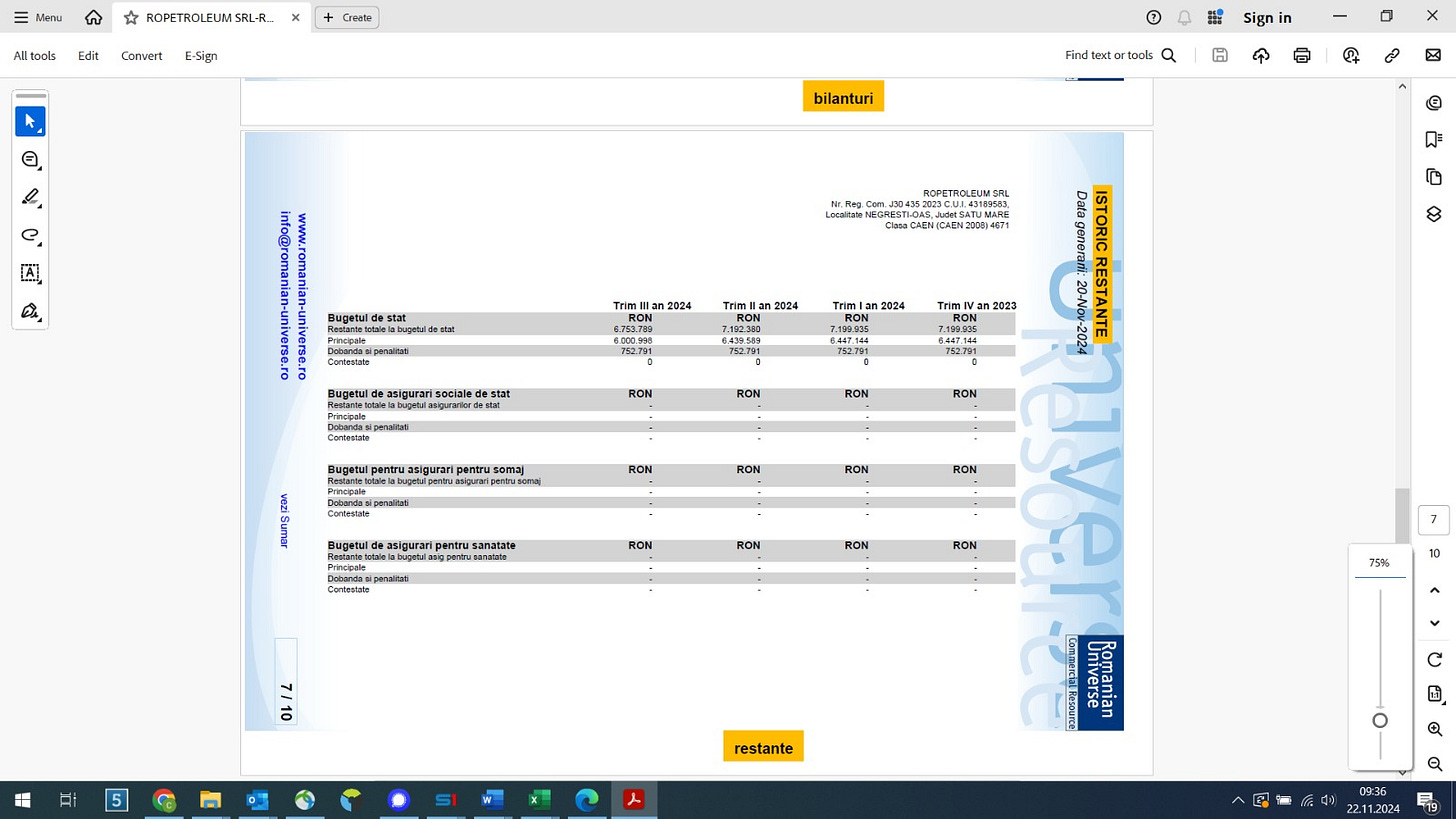Click Find text or tools search

[x=1120, y=56]
